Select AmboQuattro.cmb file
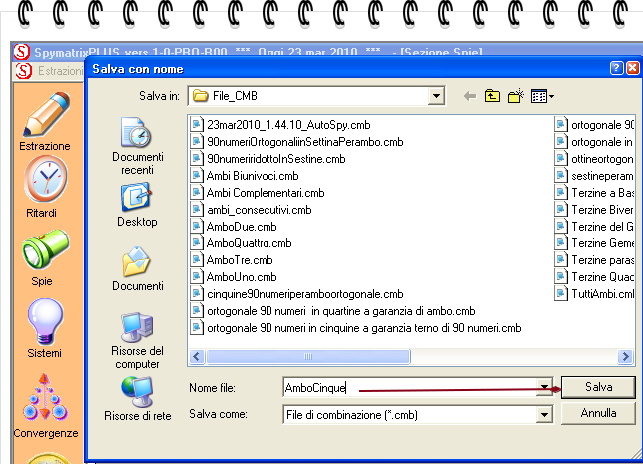 click(242, 243)
